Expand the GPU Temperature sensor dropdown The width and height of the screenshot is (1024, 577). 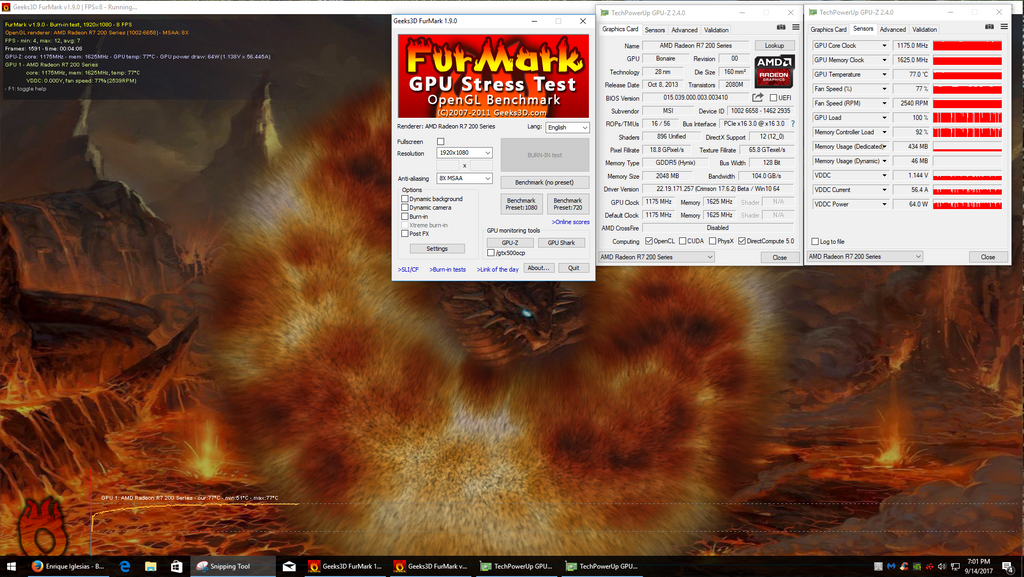click(x=884, y=74)
